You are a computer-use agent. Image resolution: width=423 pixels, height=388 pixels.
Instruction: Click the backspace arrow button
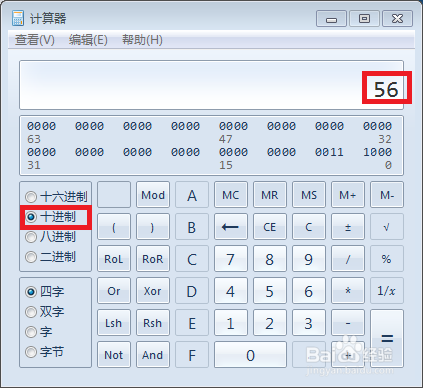coord(231,227)
